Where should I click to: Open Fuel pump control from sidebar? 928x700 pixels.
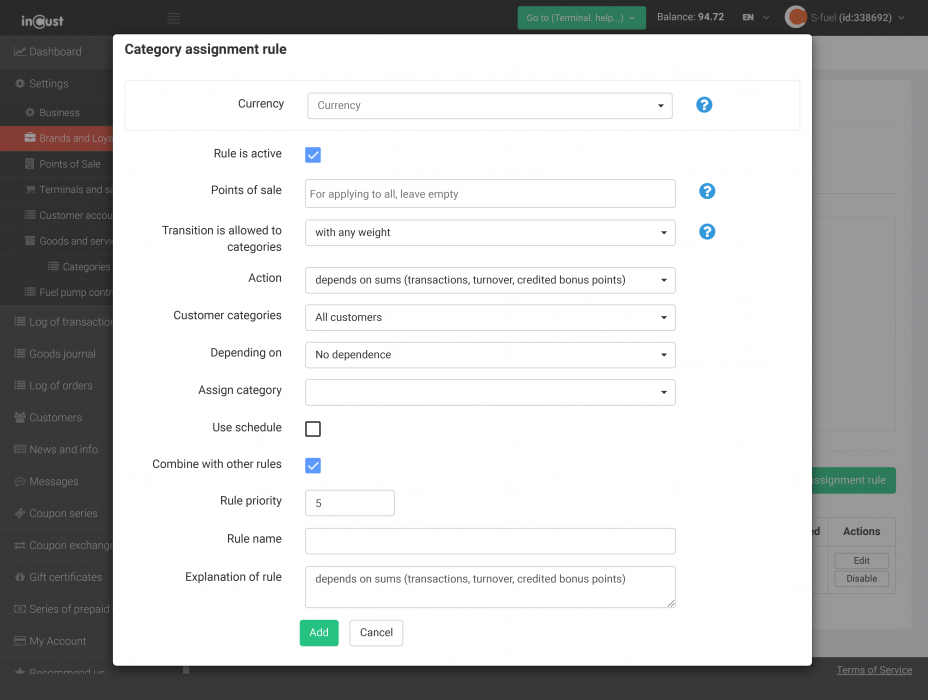pos(62,292)
